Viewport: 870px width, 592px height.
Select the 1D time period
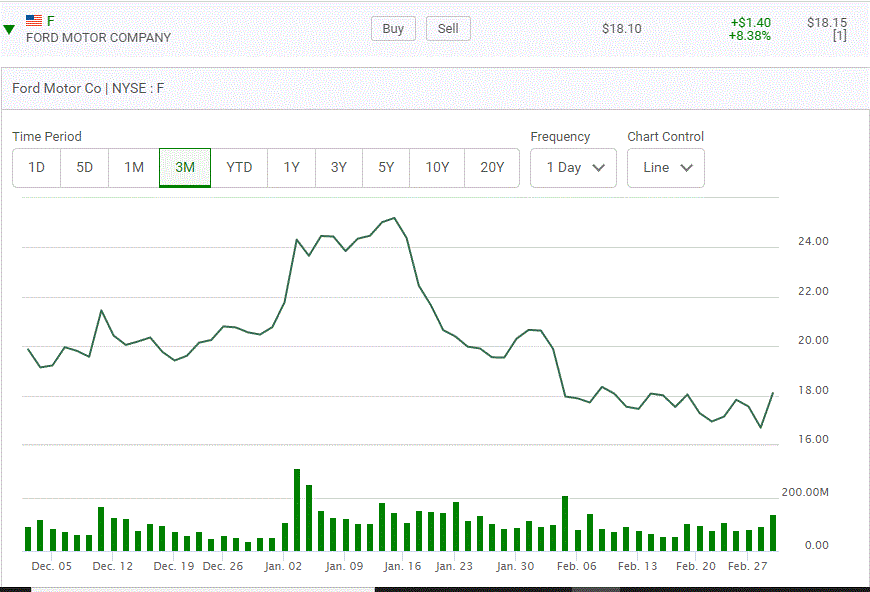tap(37, 168)
